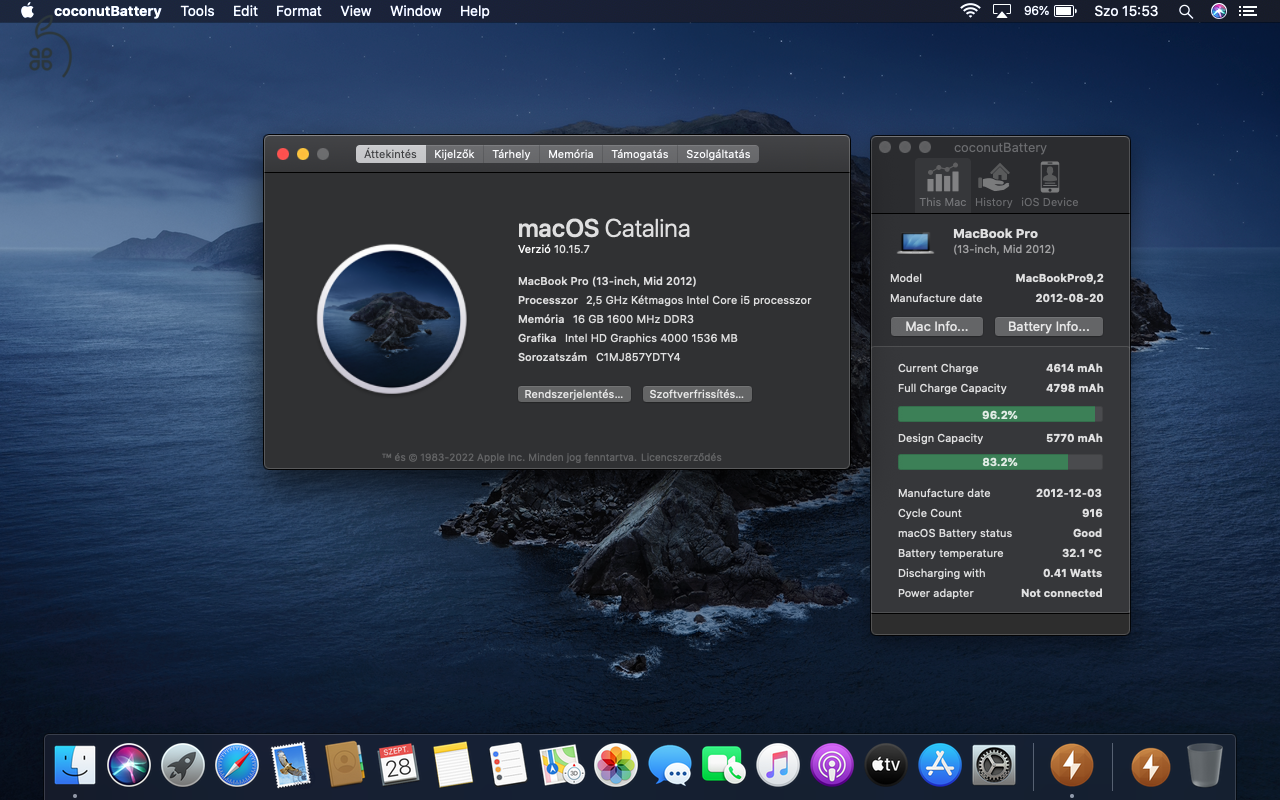Image resolution: width=1280 pixels, height=800 pixels.
Task: Switch to the Kijelzők tab
Action: click(x=454, y=154)
